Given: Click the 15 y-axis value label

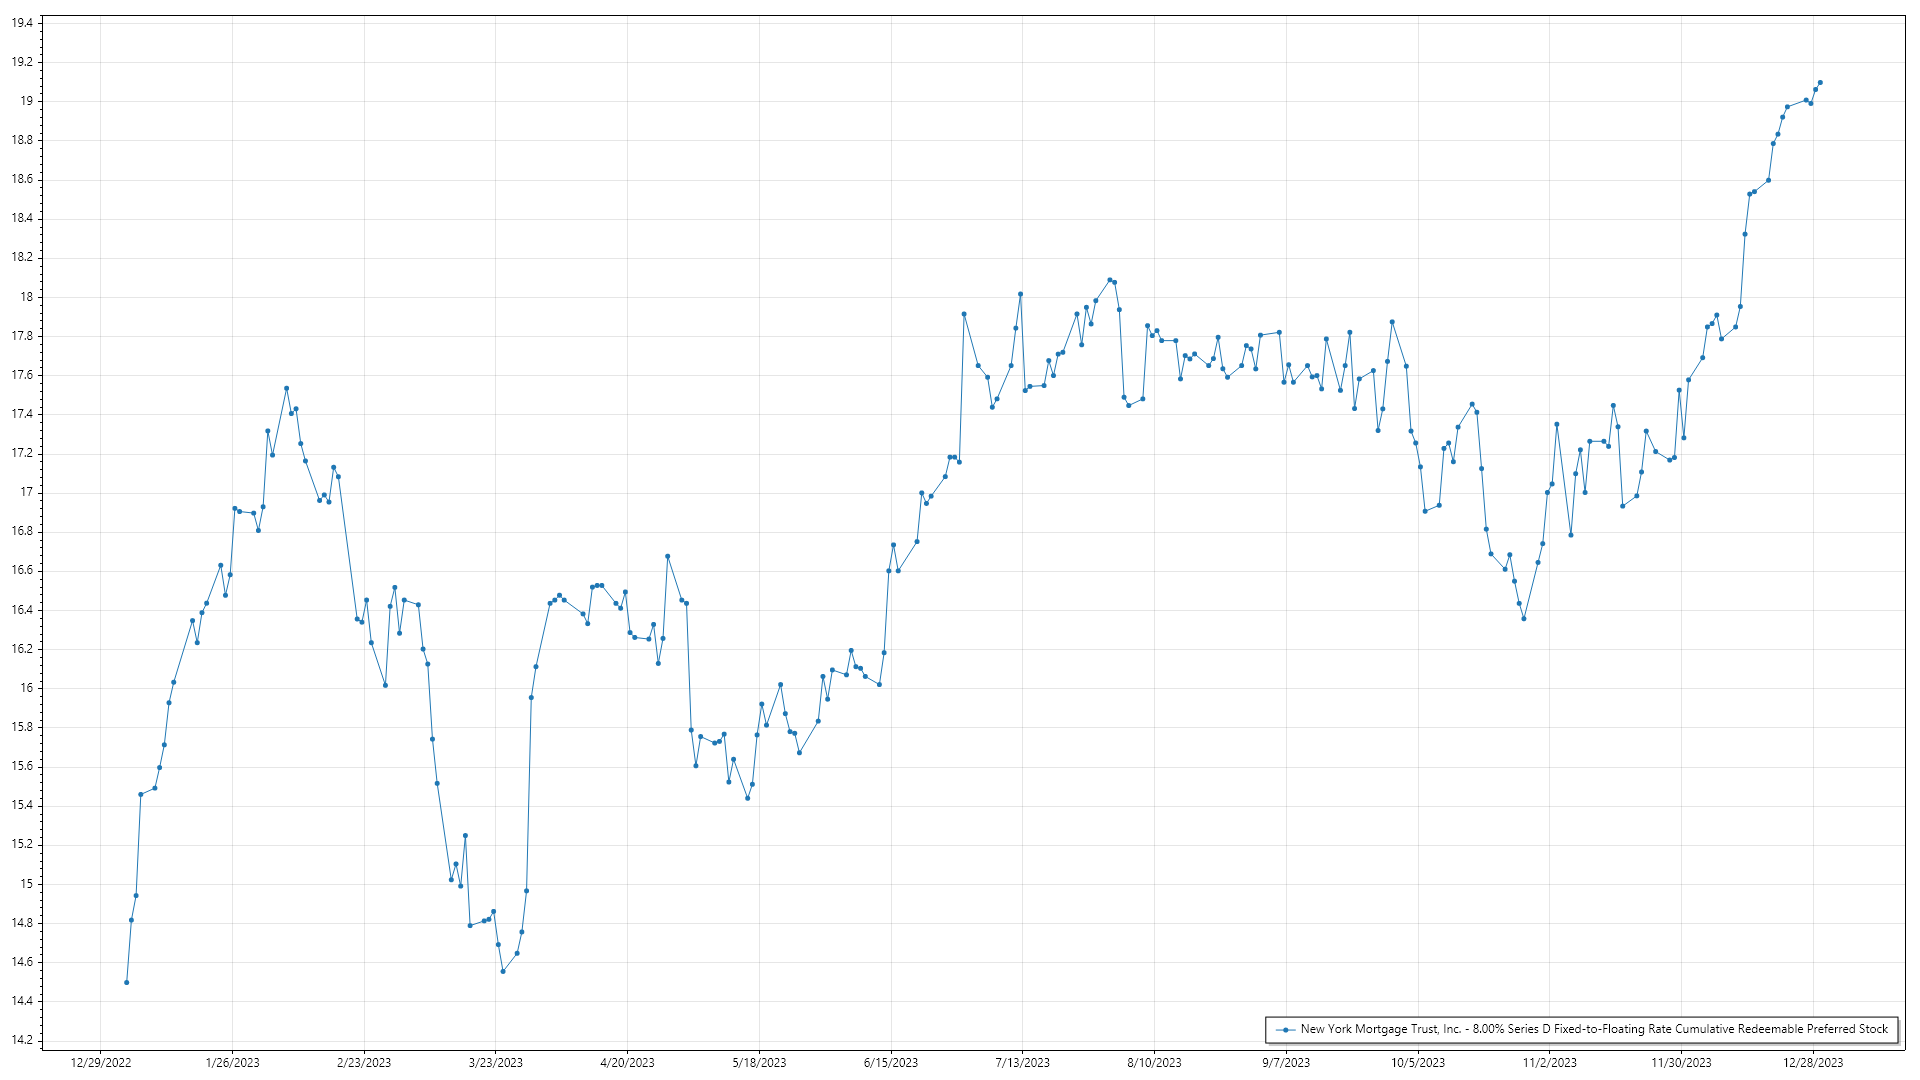Looking at the screenshot, I should (27, 884).
